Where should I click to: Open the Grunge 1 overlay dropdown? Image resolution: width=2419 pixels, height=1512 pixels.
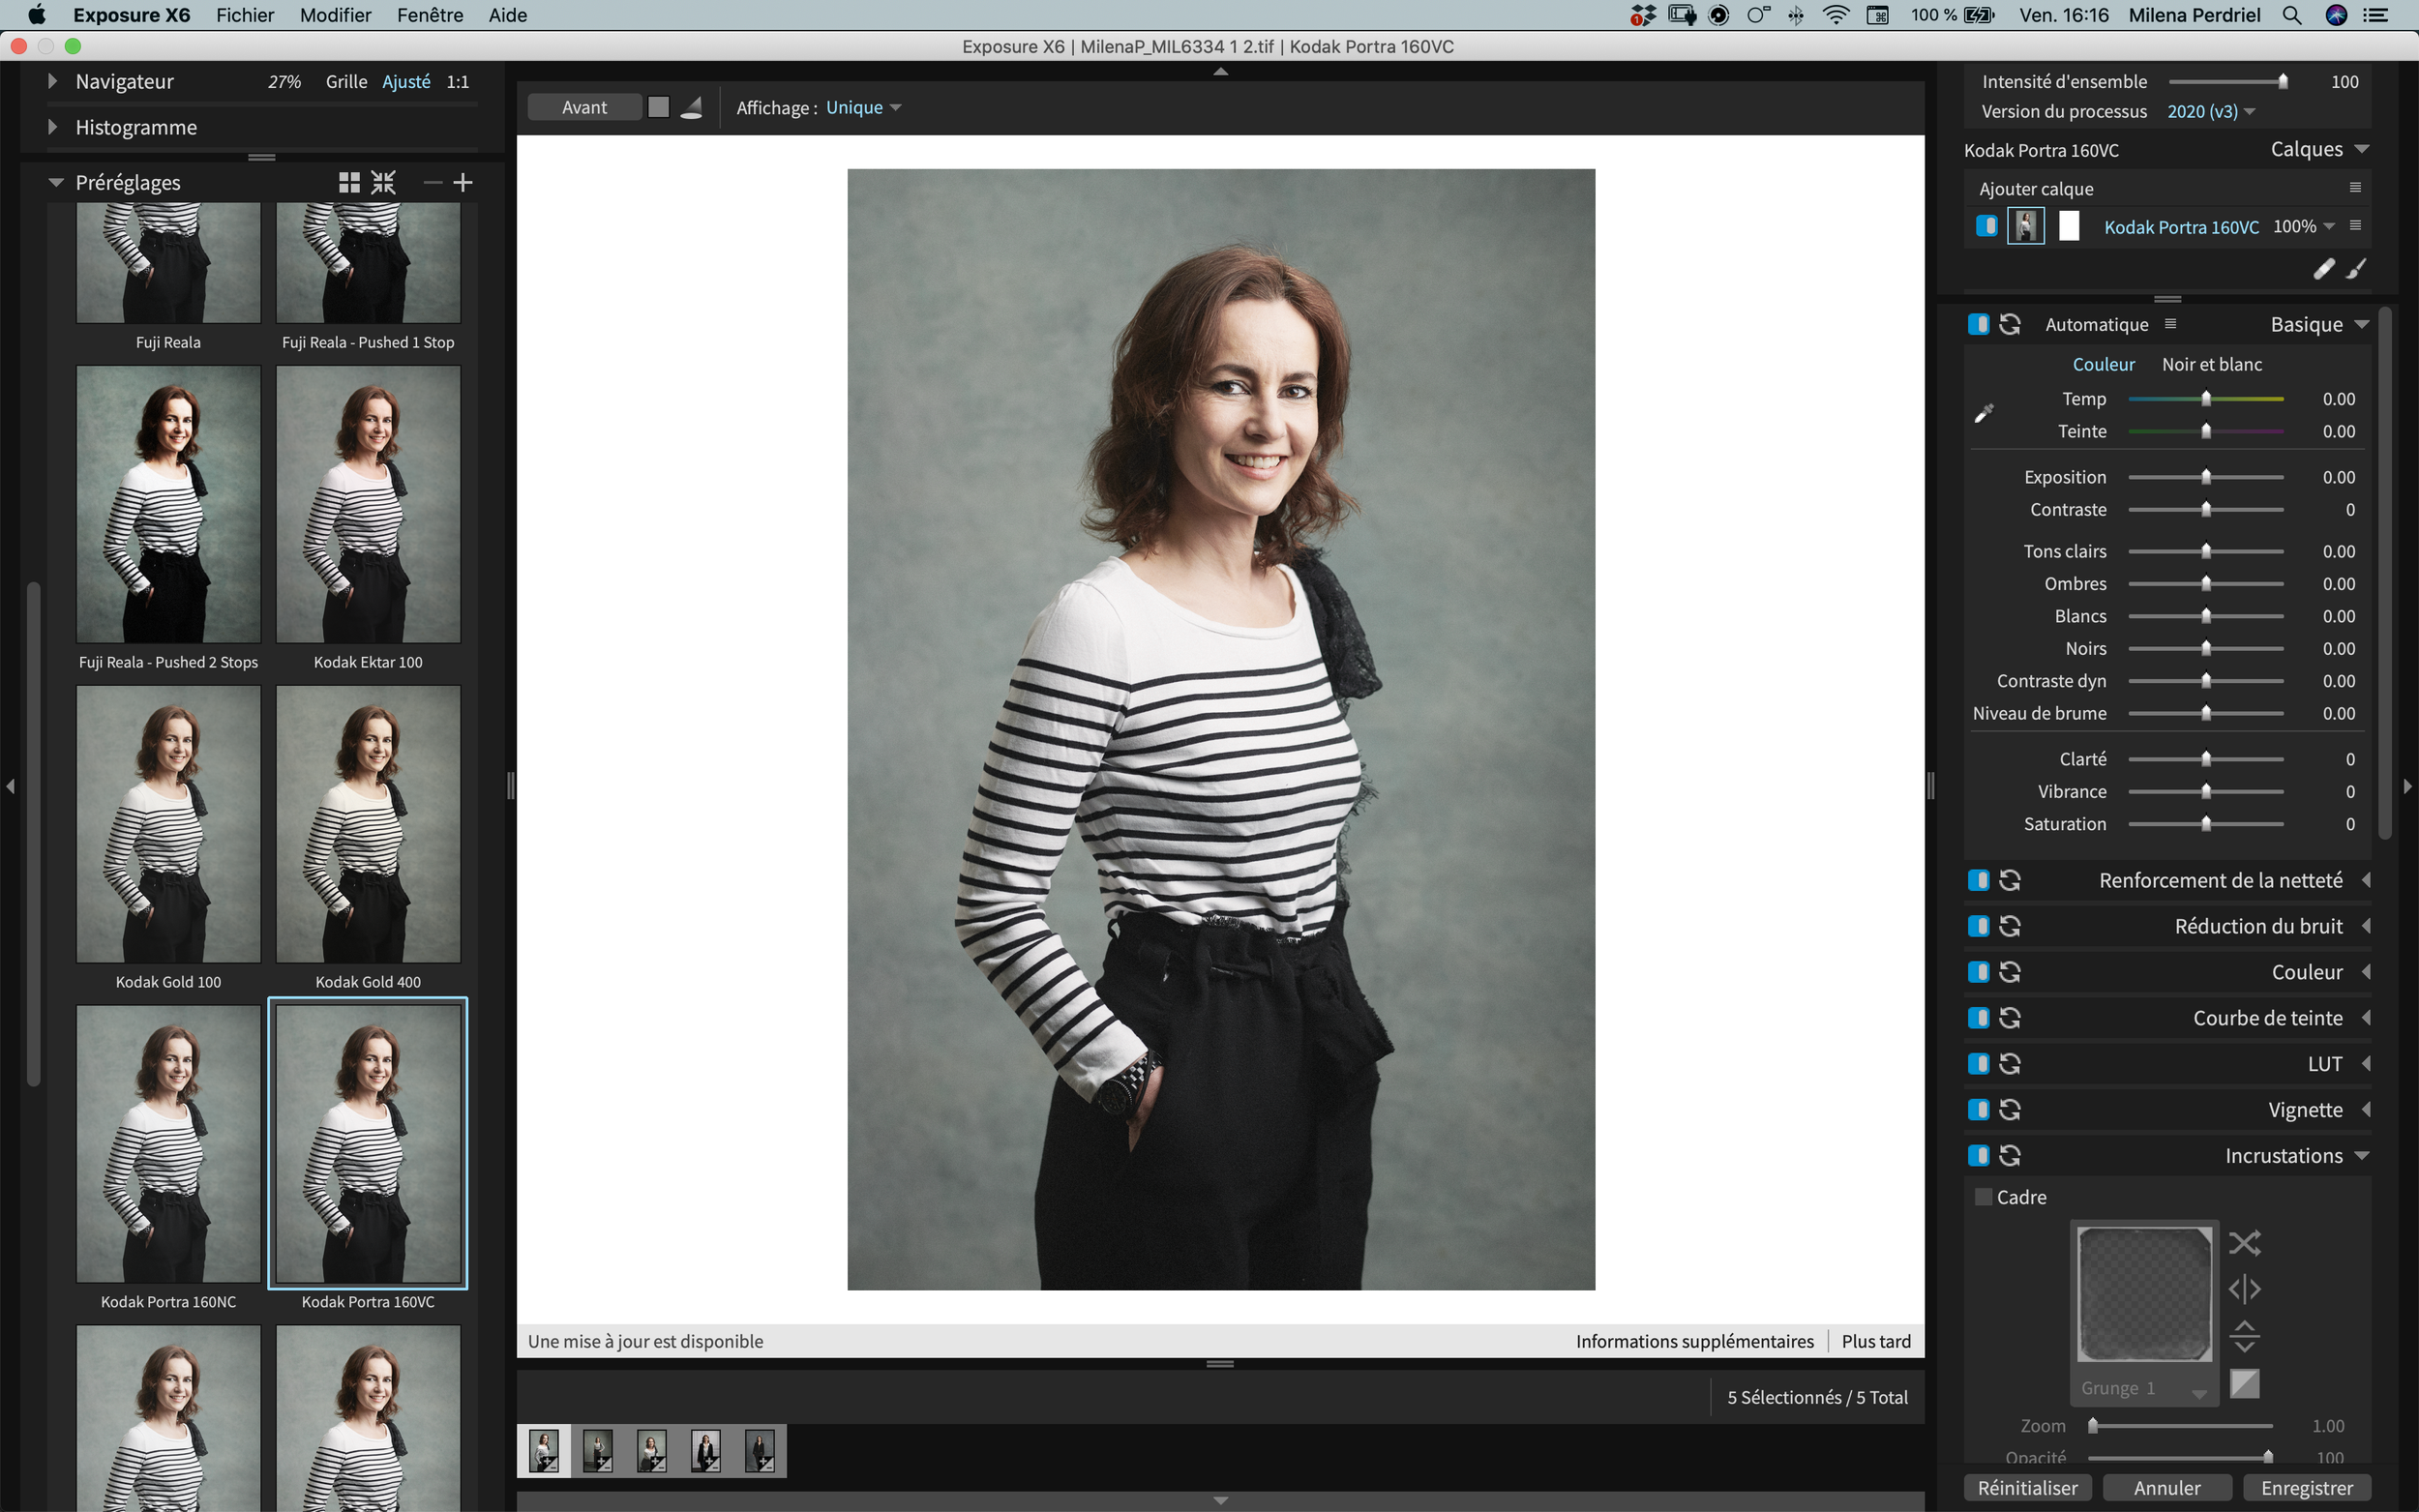(x=2143, y=1388)
